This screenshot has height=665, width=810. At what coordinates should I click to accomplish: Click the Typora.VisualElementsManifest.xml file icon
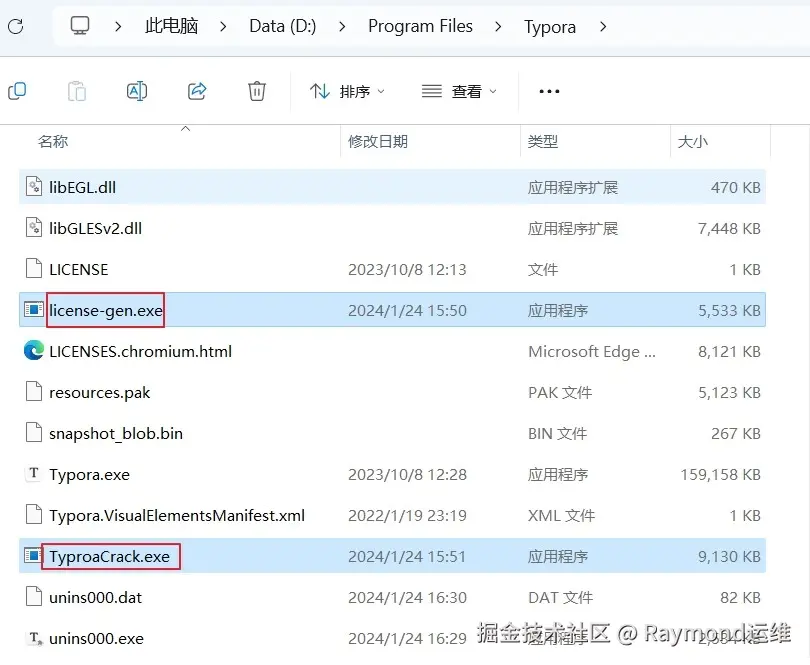[34, 515]
